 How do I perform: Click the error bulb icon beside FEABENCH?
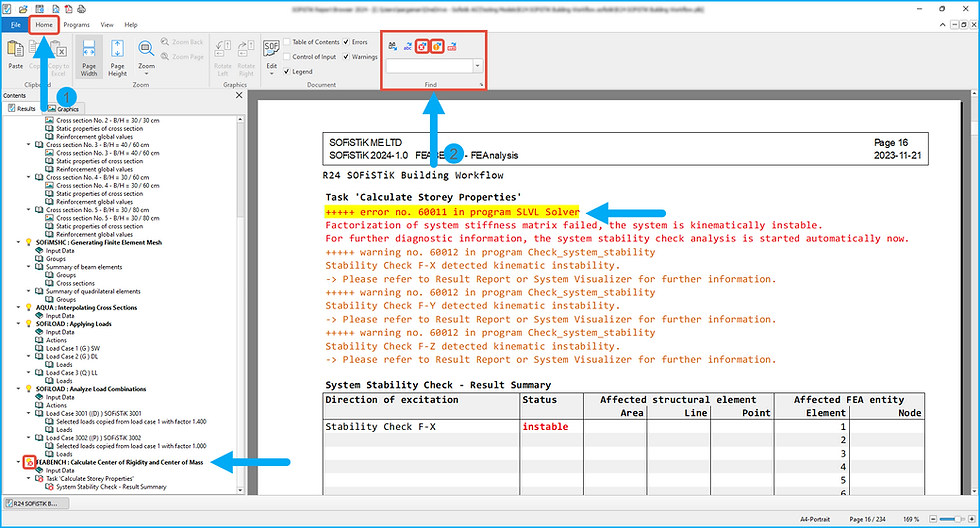pos(29,462)
